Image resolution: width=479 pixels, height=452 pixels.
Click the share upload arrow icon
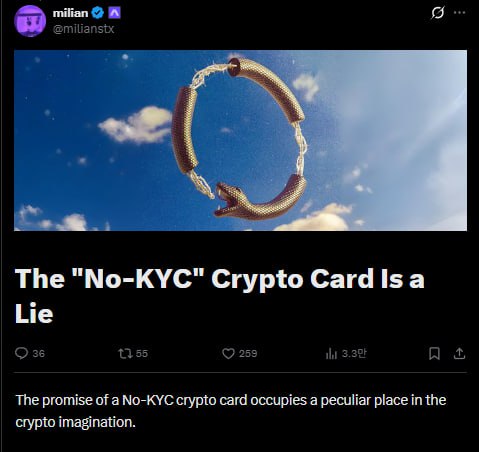459,353
